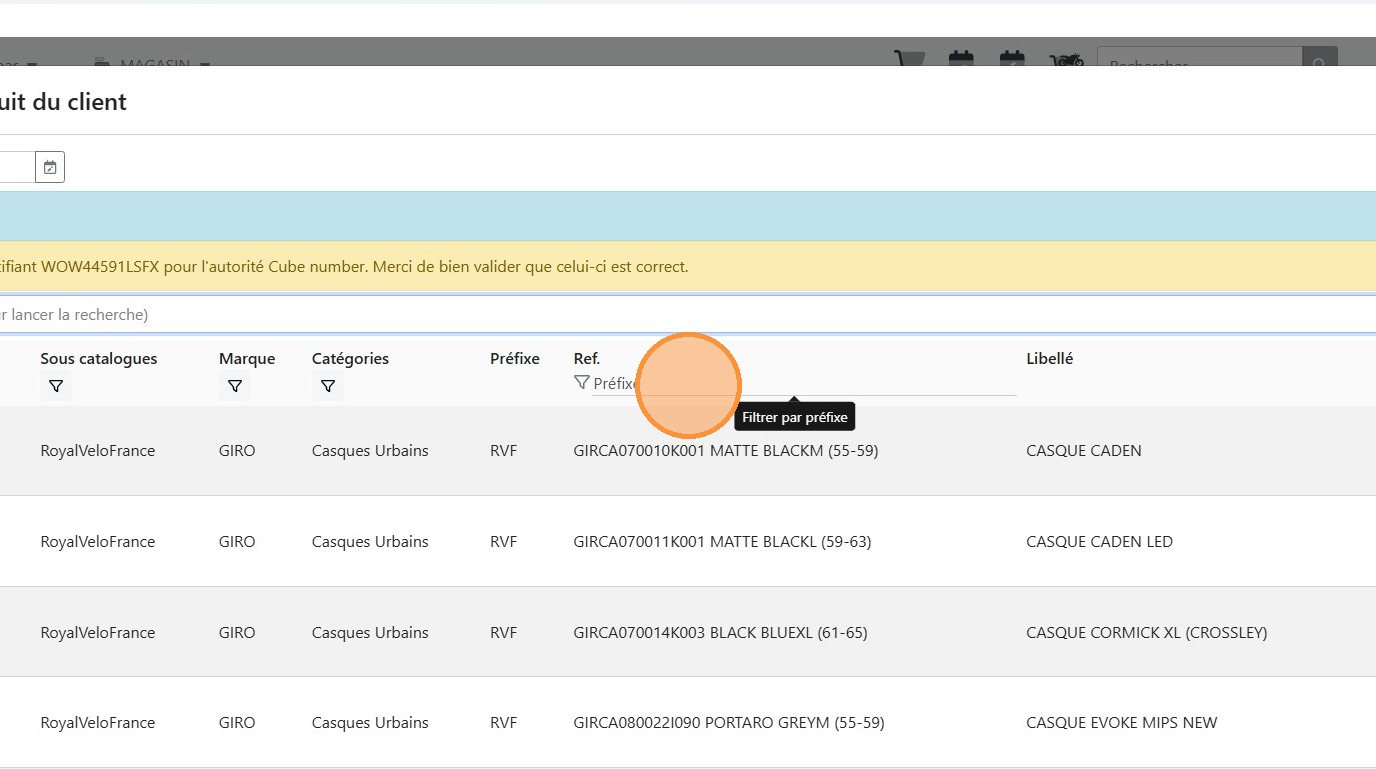Click the product search field above the table
The height and width of the screenshot is (769, 1376).
[x=600, y=314]
